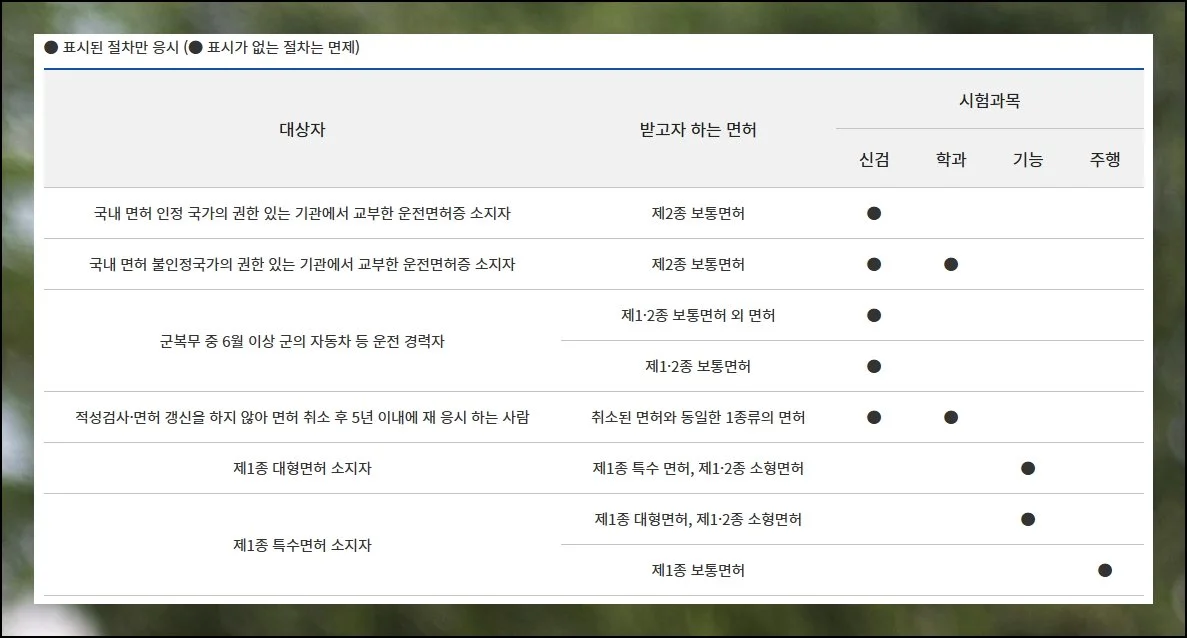Select the 받고자 하는 면허 column header
1187x638 pixels.
(x=698, y=130)
